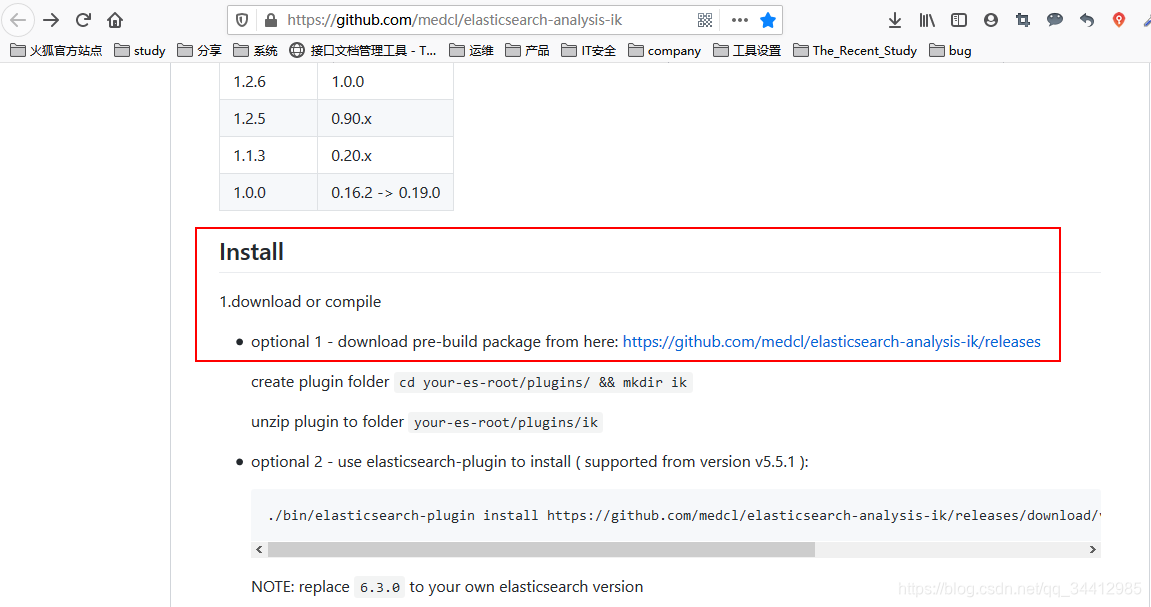
Task: Click the horizontal code scrollbar thumb
Action: 541,549
